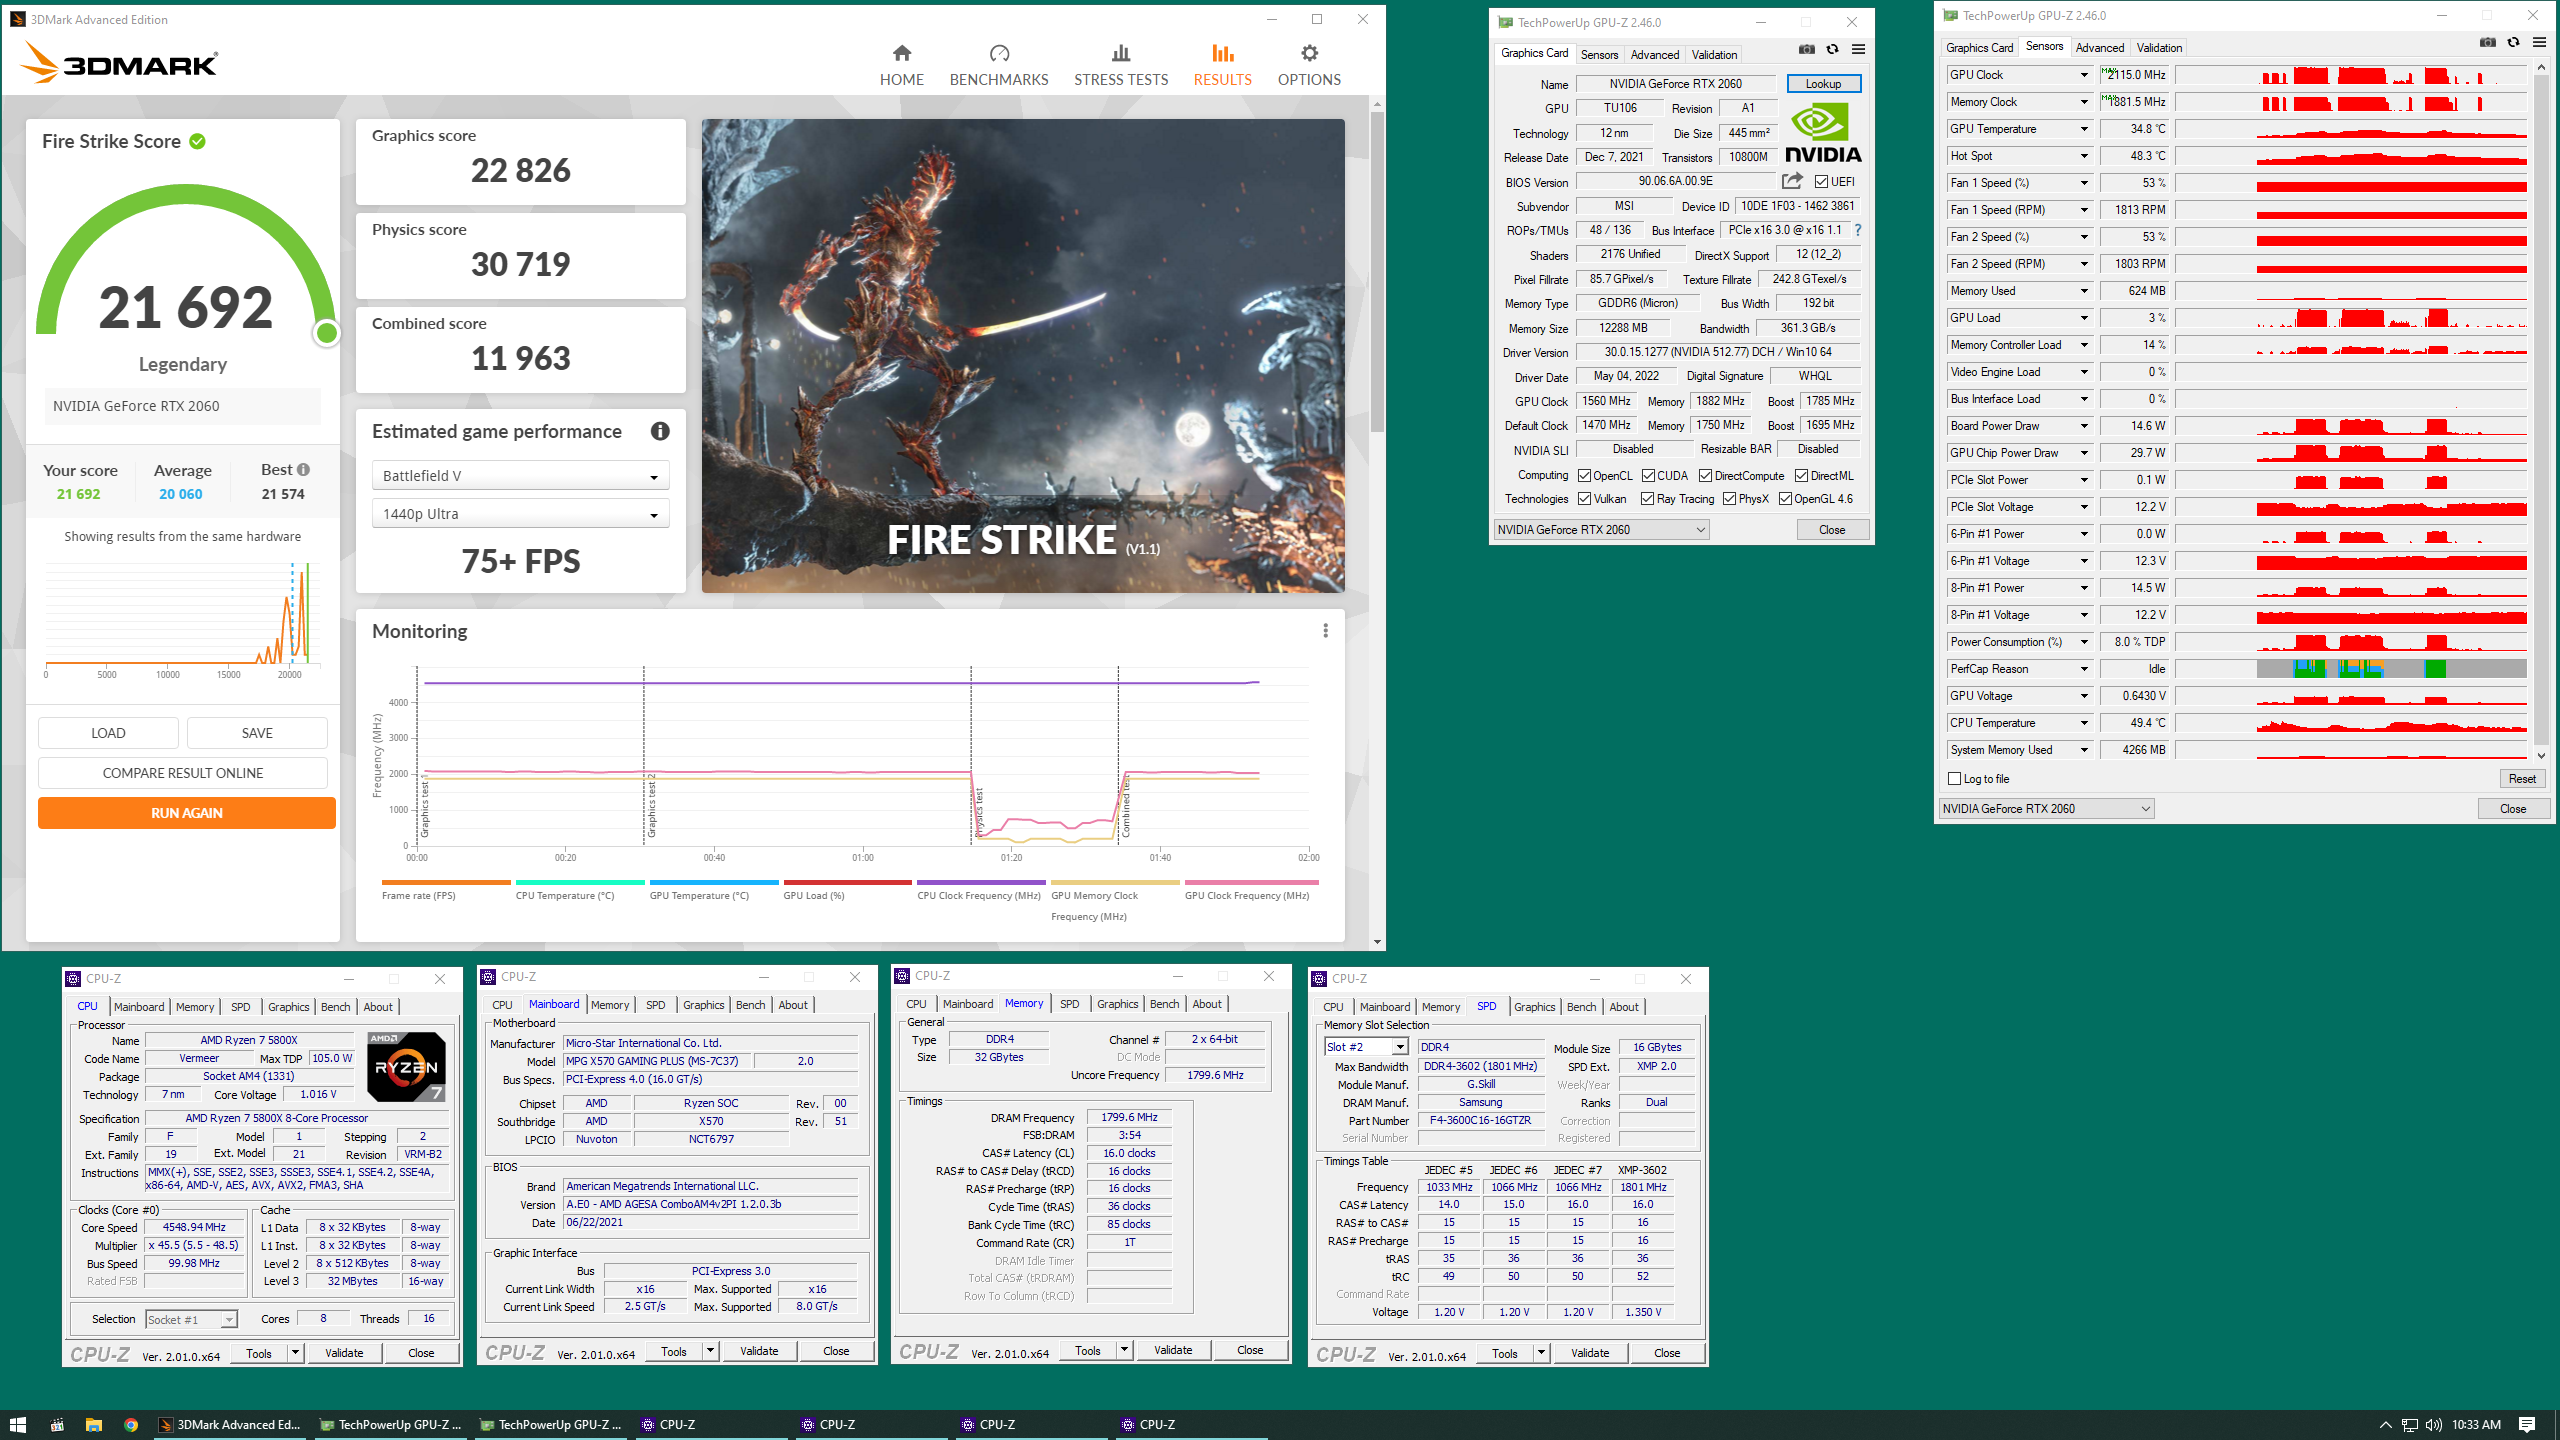Image resolution: width=2560 pixels, height=1440 pixels.
Task: Toggle the CUDA checkbox in GPU-Z
Action: tap(1648, 476)
